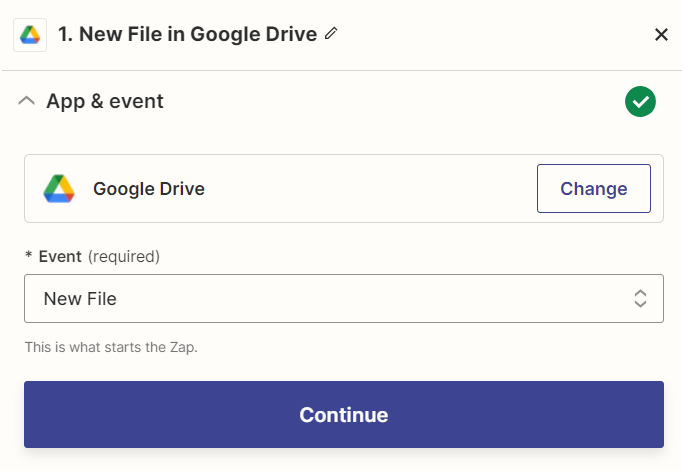Click the green checkmark status icon
Screen dimensions: 682x471
click(x=640, y=101)
